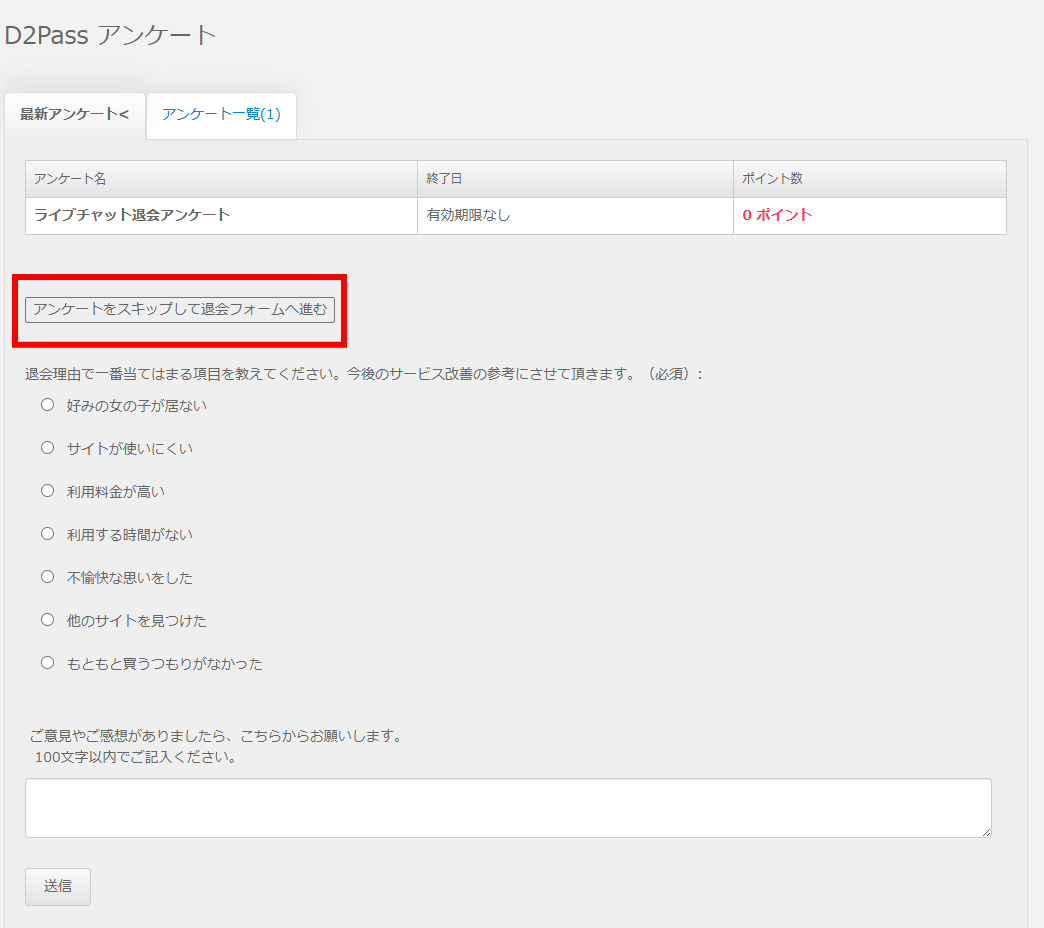
Task: Choose 他のサイトを見つけた reason
Action: coord(47,619)
